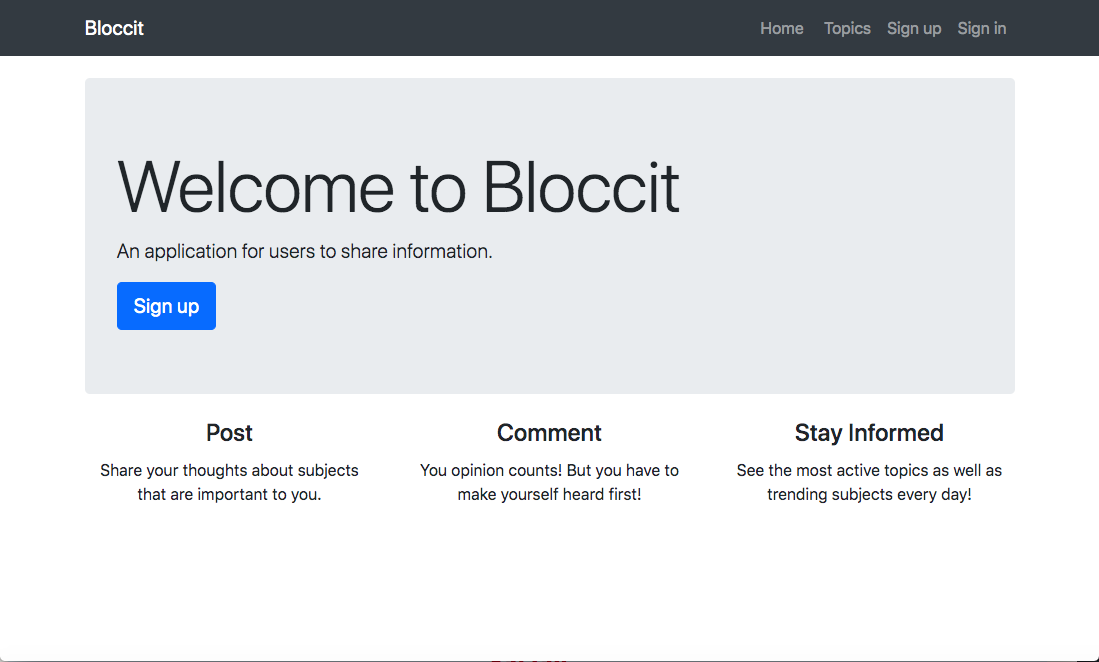Select the Post section heading
Screen dimensions: 1099x662
pos(228,432)
